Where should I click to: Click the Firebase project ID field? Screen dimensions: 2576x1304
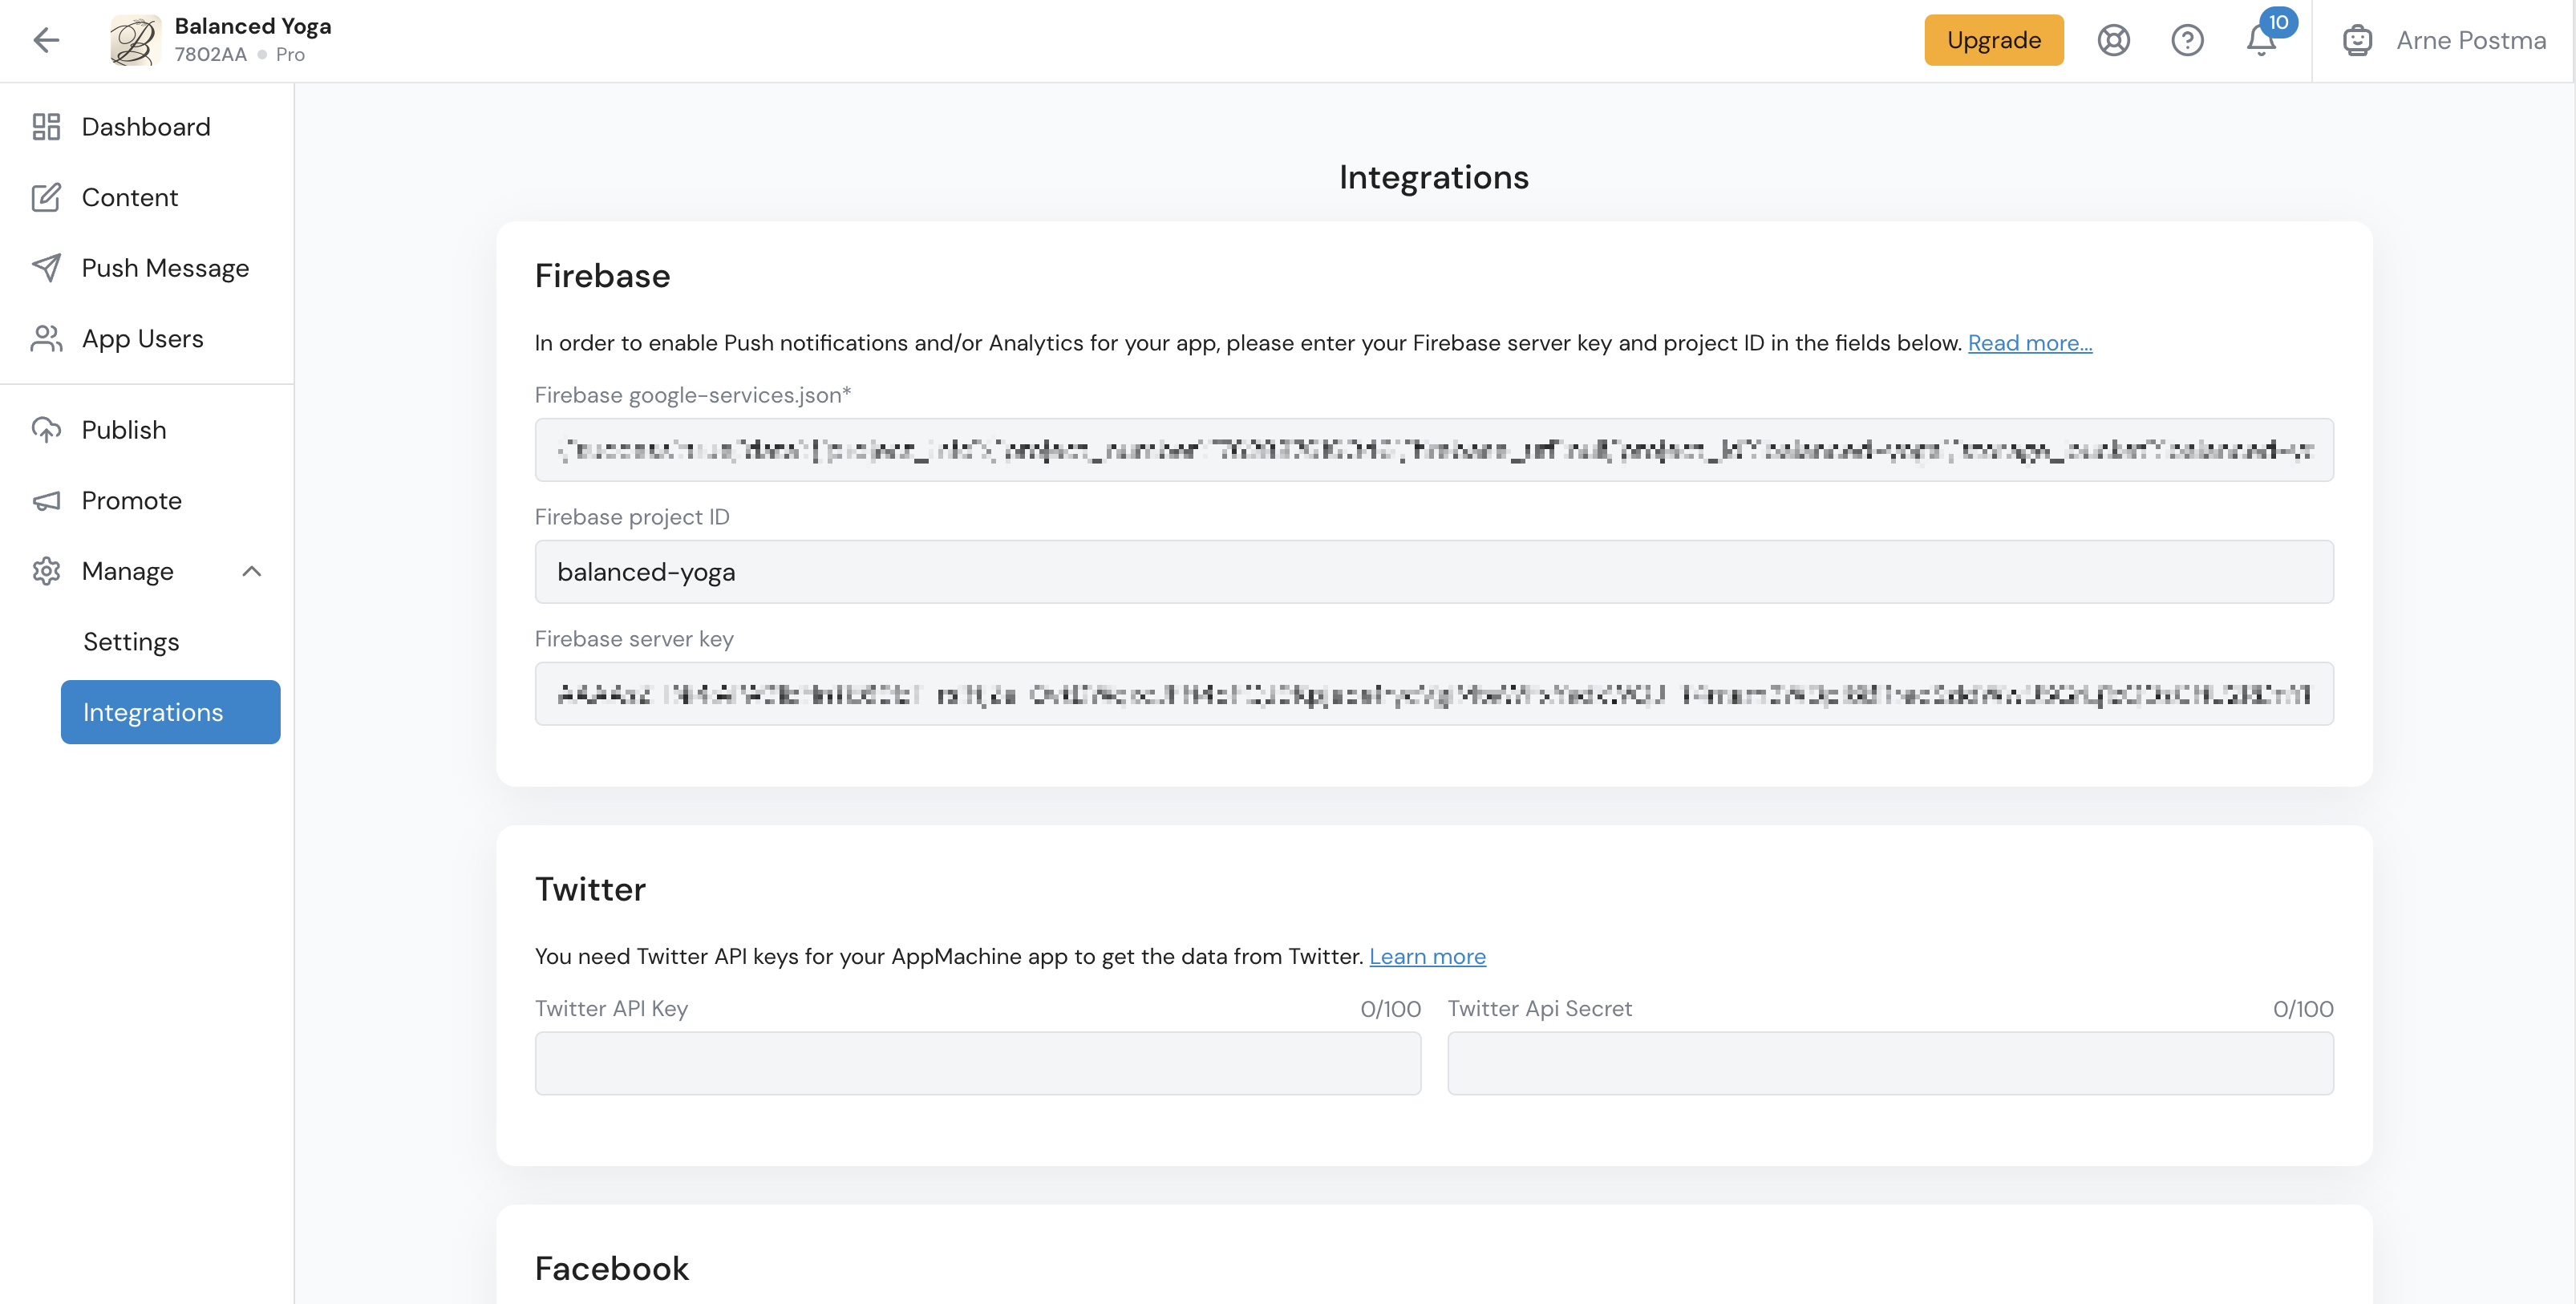(x=1433, y=572)
